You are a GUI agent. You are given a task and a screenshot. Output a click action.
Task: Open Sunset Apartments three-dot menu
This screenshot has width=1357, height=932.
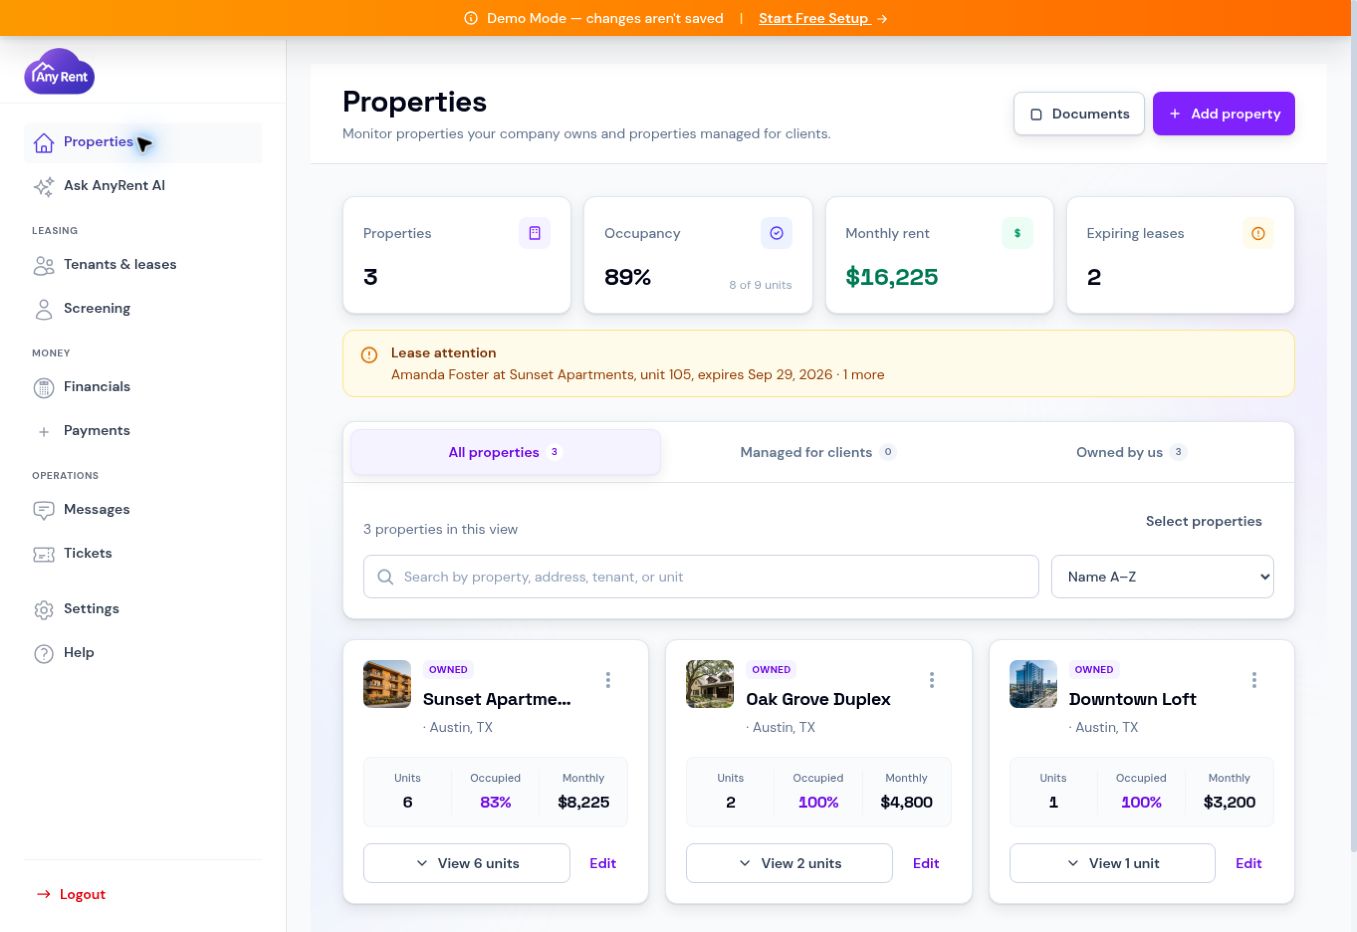(x=608, y=680)
